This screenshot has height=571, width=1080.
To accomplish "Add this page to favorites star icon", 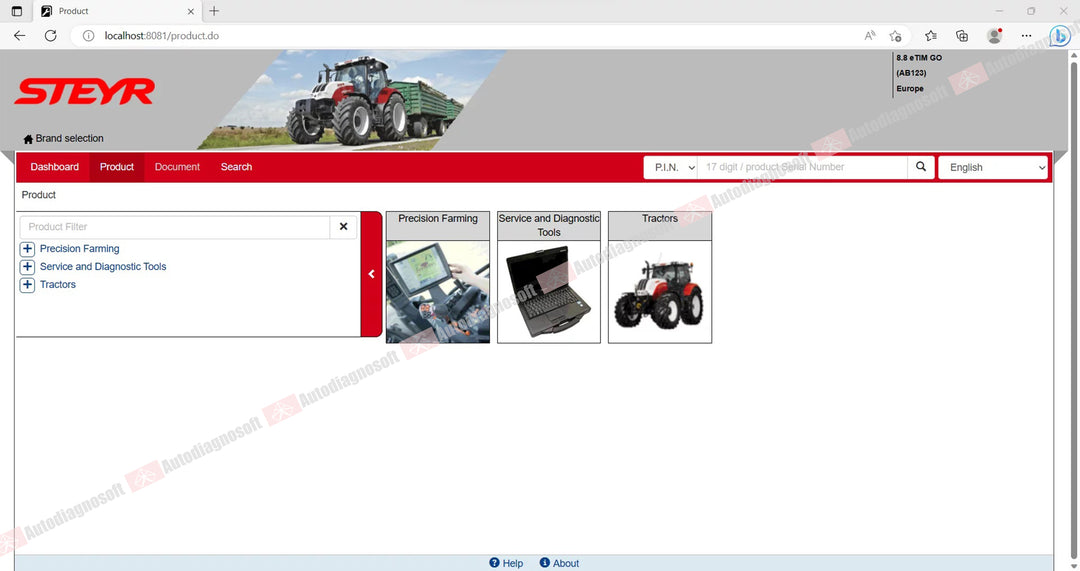I will [x=895, y=36].
